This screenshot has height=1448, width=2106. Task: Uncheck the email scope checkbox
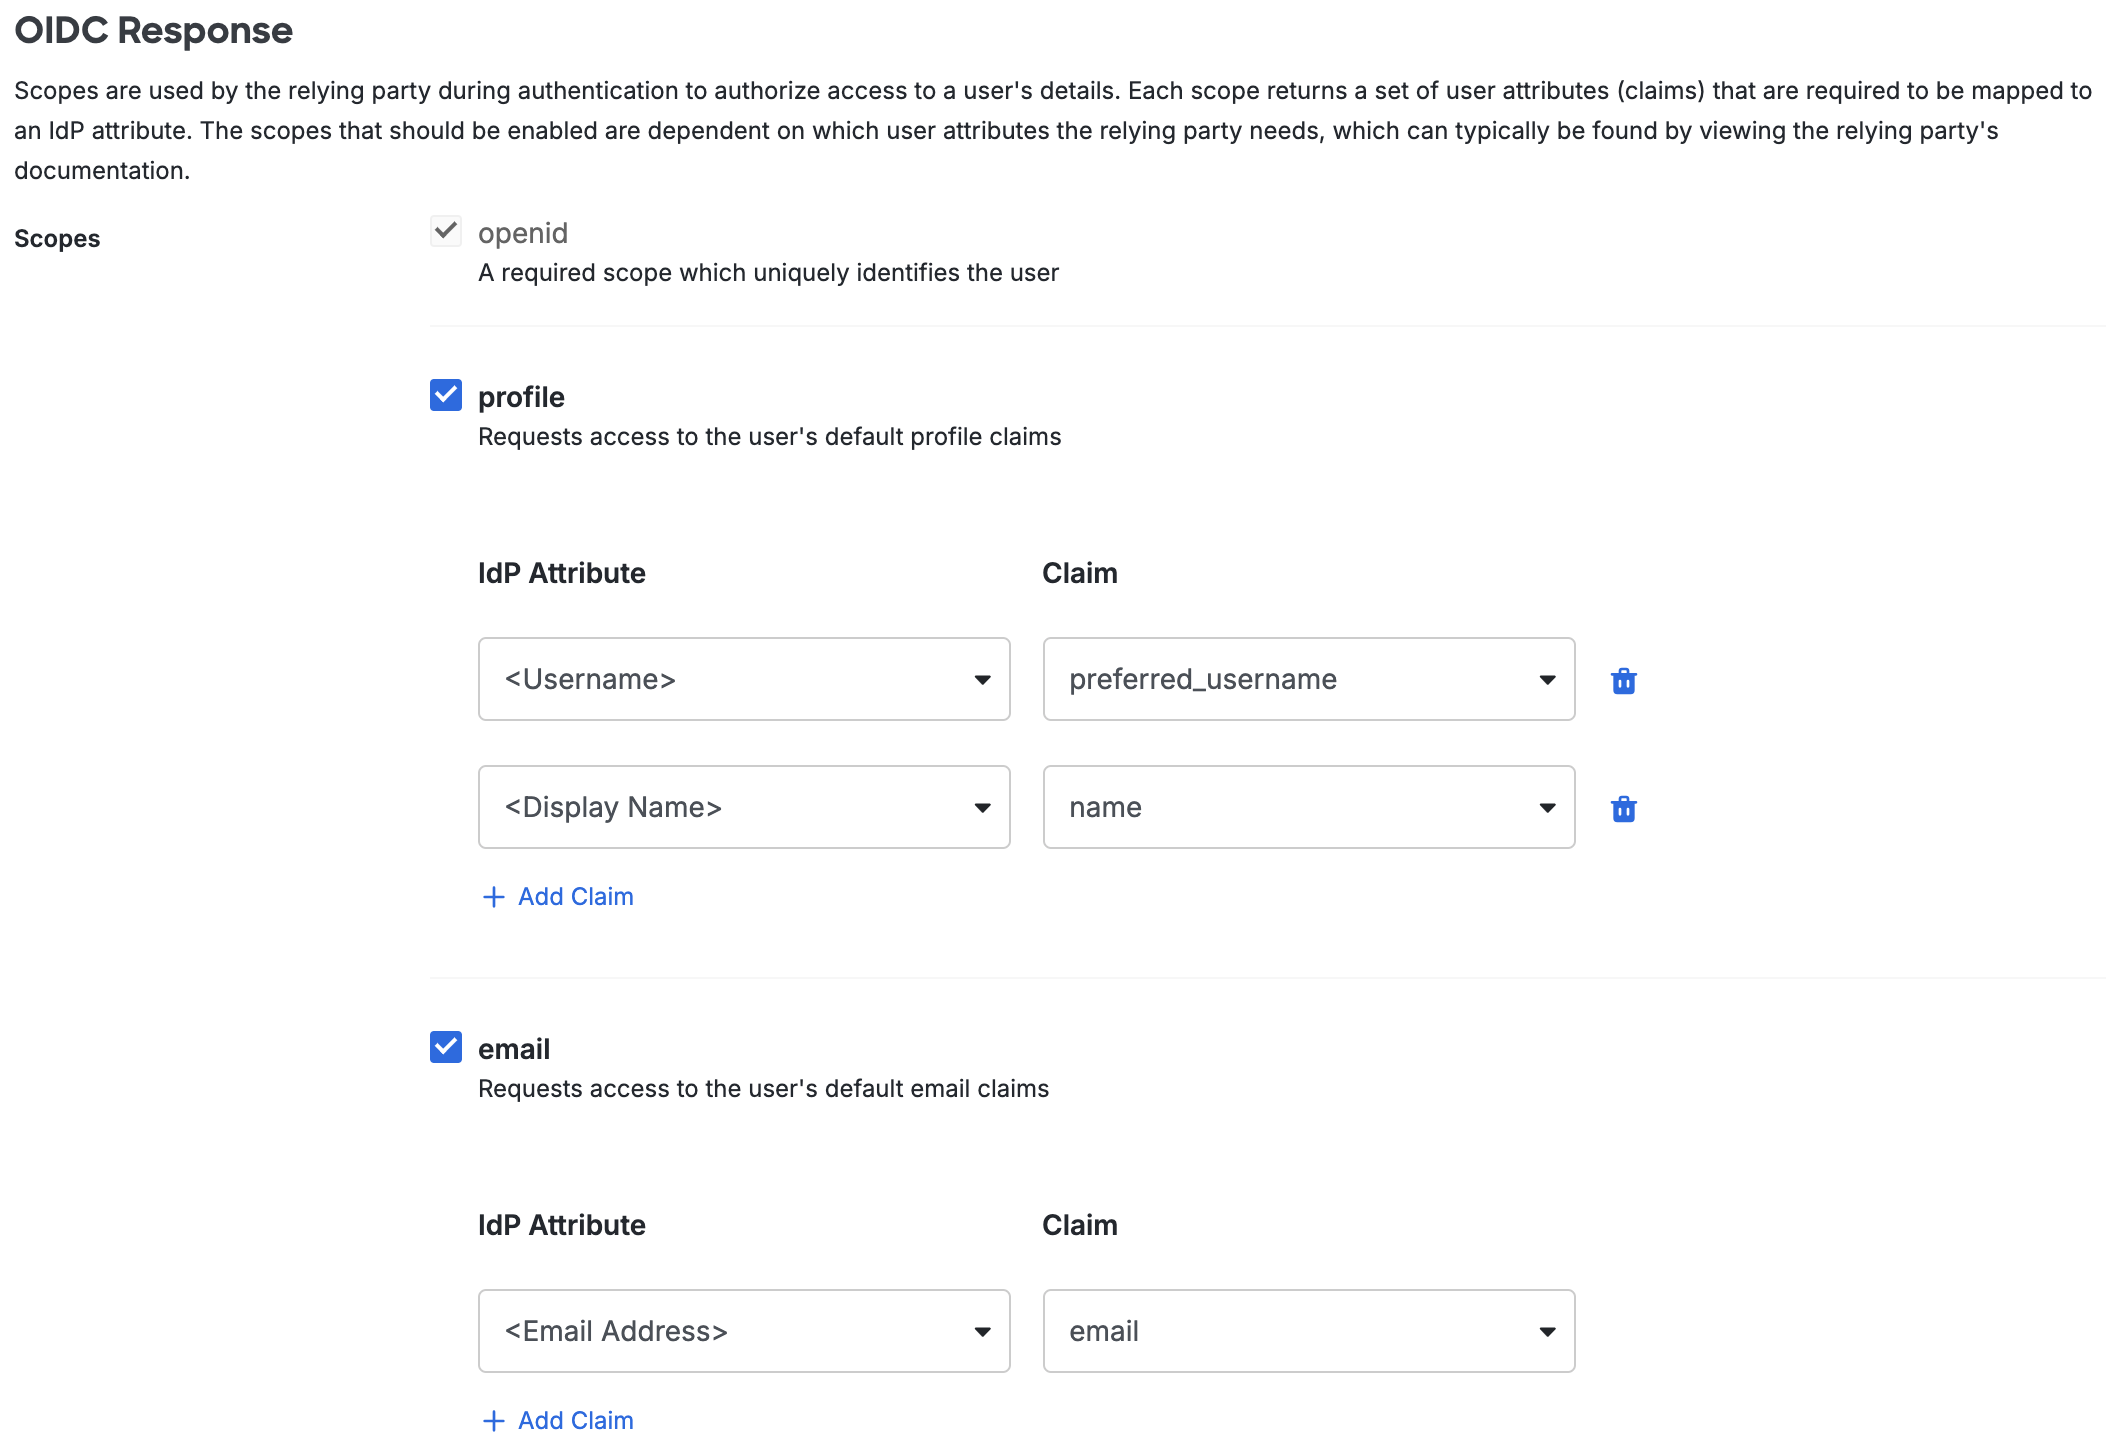446,1047
